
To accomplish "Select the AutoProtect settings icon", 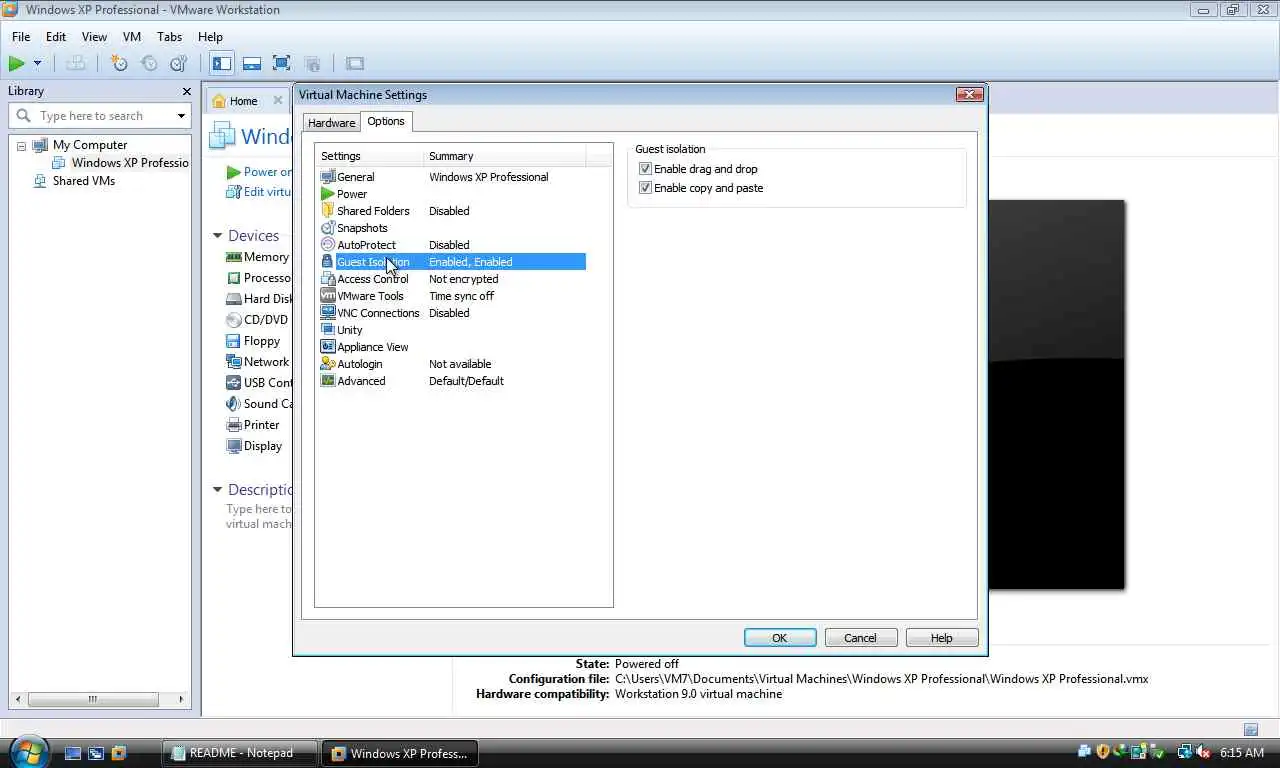I will 328,245.
